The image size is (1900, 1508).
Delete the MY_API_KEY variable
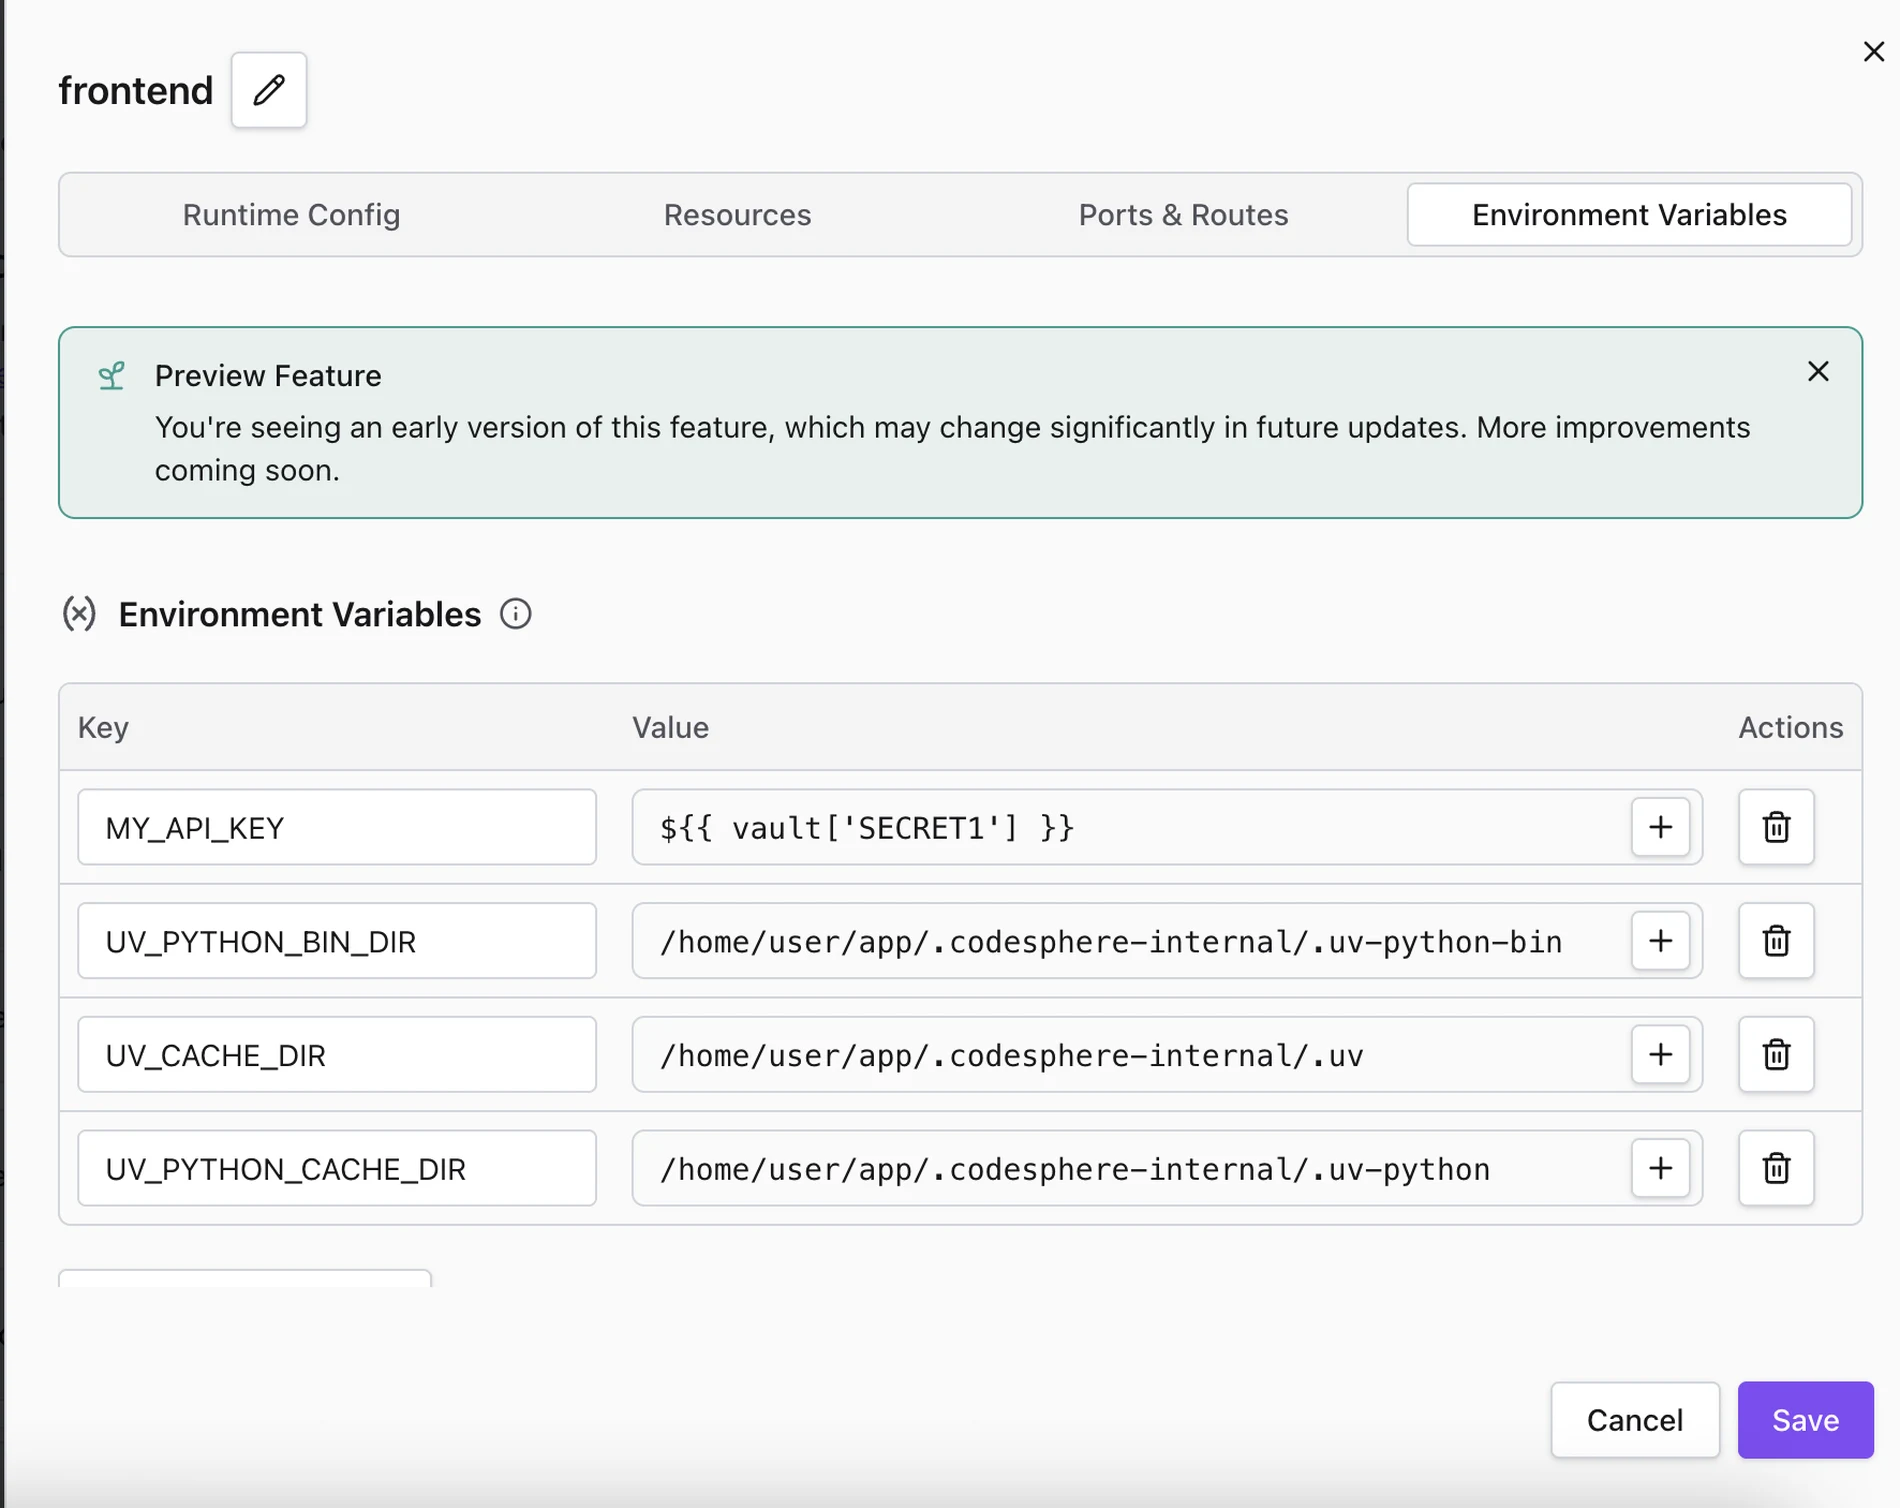(1776, 827)
